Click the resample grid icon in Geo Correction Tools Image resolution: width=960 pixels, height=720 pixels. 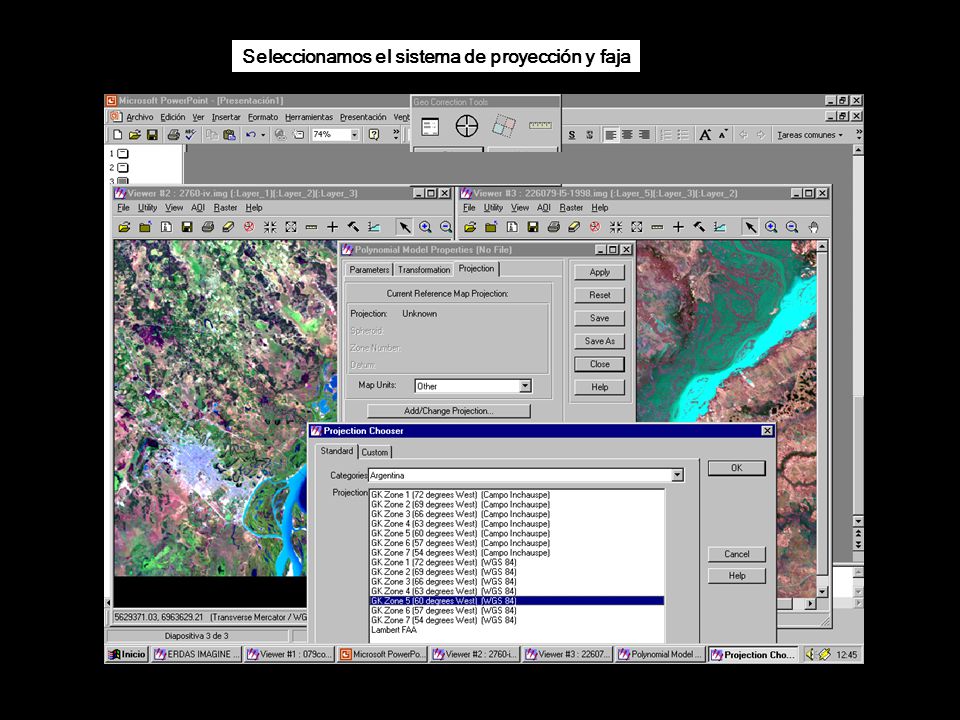coord(504,126)
